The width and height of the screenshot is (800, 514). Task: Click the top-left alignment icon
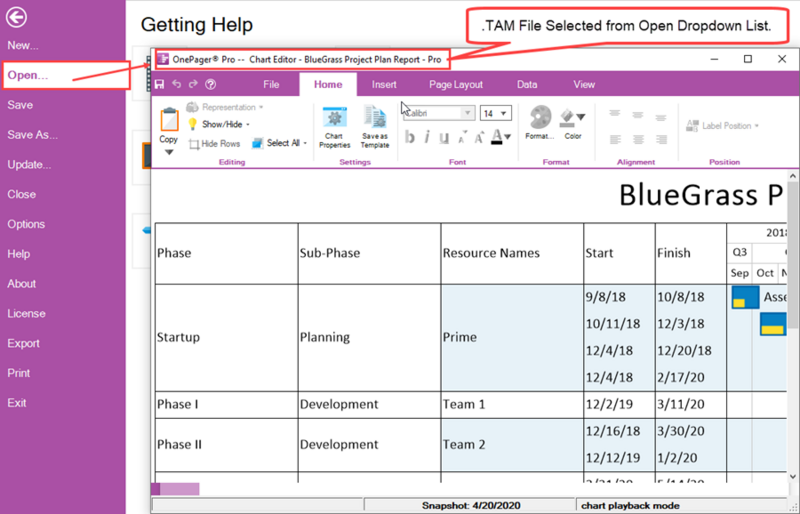[615, 115]
